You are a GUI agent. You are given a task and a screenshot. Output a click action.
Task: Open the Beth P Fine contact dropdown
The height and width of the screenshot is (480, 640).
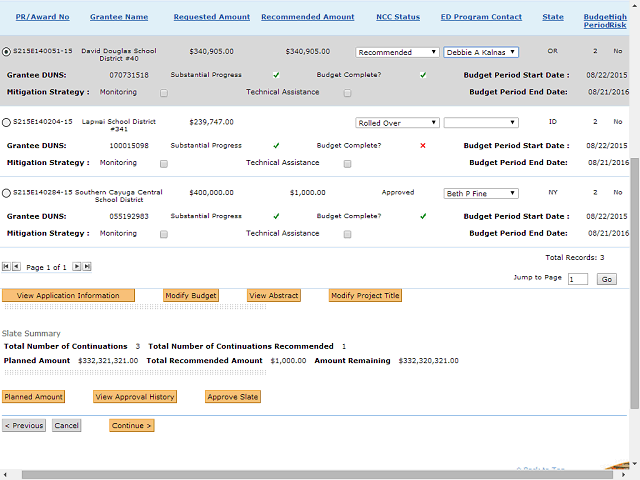pyautogui.click(x=481, y=193)
